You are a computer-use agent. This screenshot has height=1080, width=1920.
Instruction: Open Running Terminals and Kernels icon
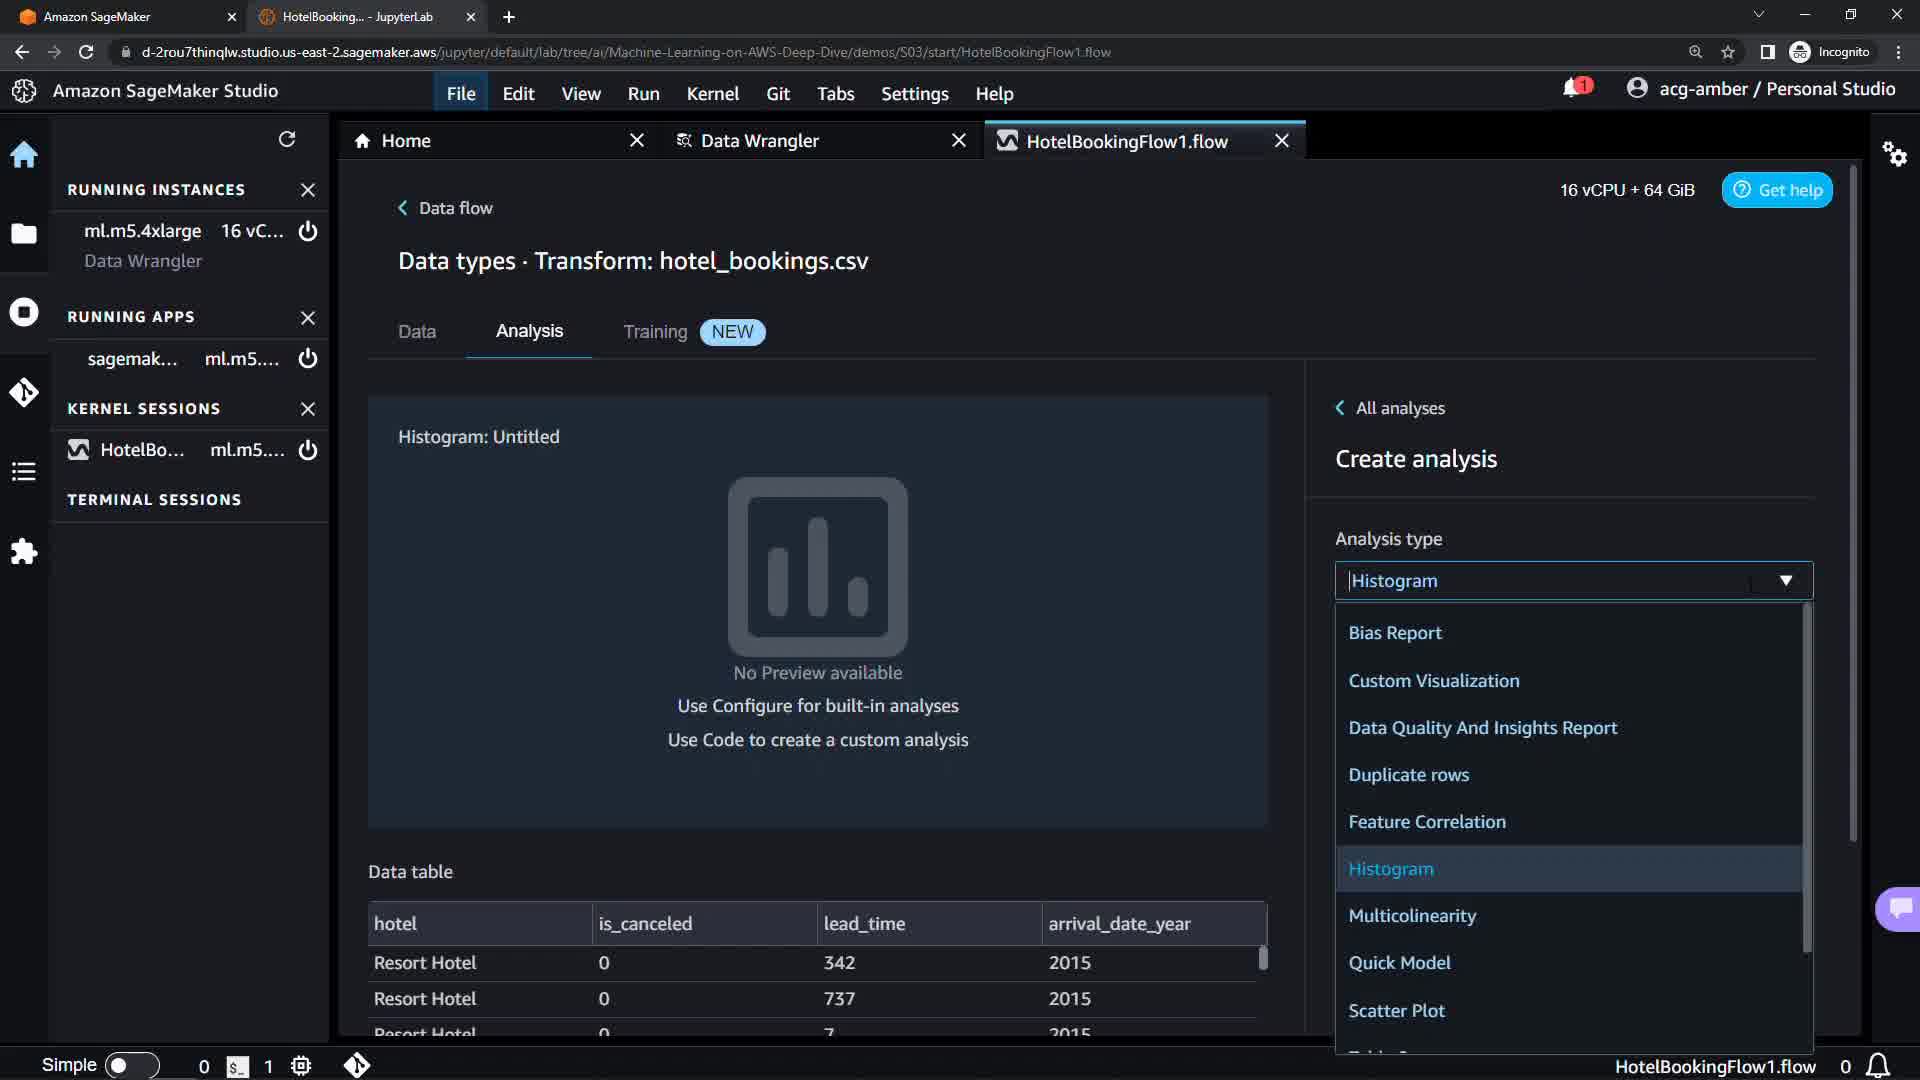click(24, 312)
